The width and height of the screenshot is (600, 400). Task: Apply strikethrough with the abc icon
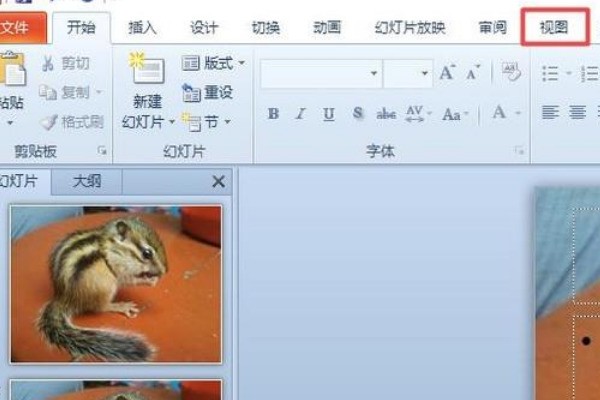pos(386,114)
